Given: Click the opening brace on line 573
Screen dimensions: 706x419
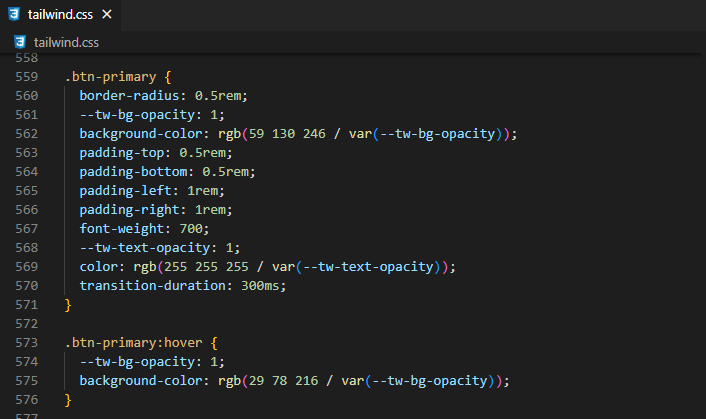Looking at the screenshot, I should tap(214, 343).
